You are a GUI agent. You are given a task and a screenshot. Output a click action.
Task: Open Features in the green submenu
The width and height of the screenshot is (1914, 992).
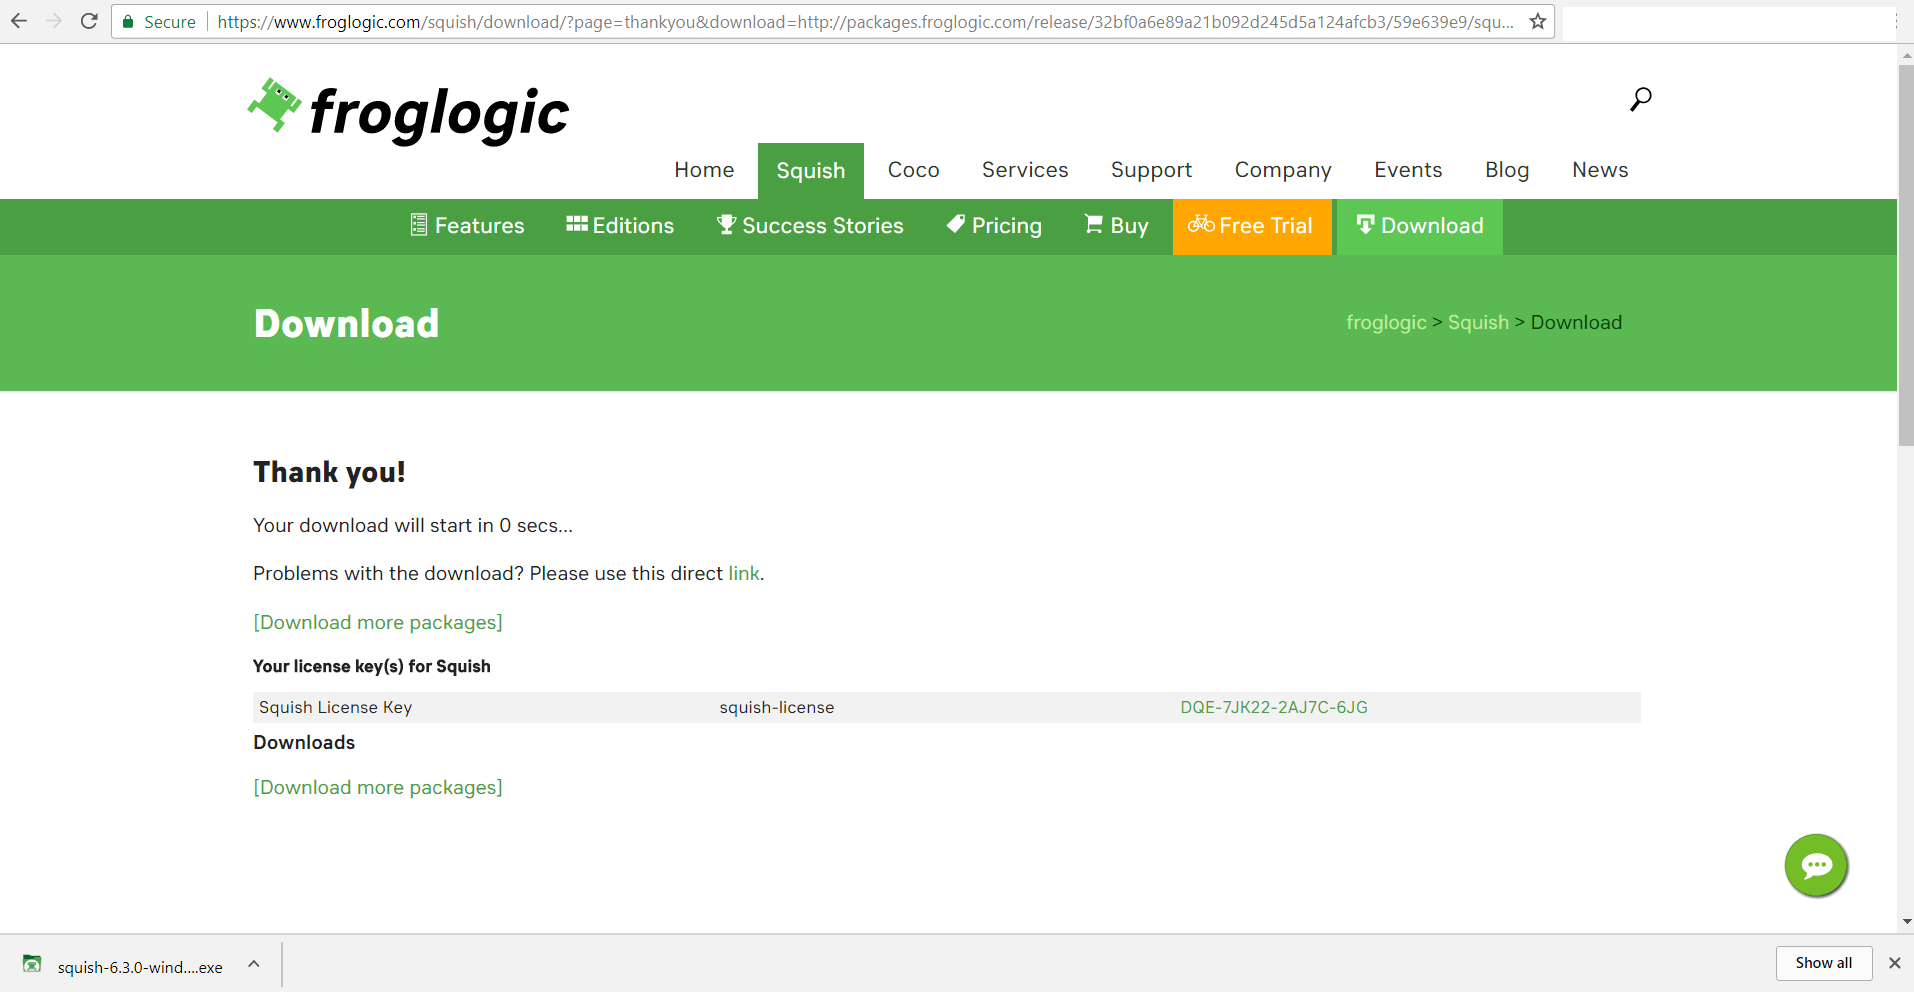click(x=467, y=226)
